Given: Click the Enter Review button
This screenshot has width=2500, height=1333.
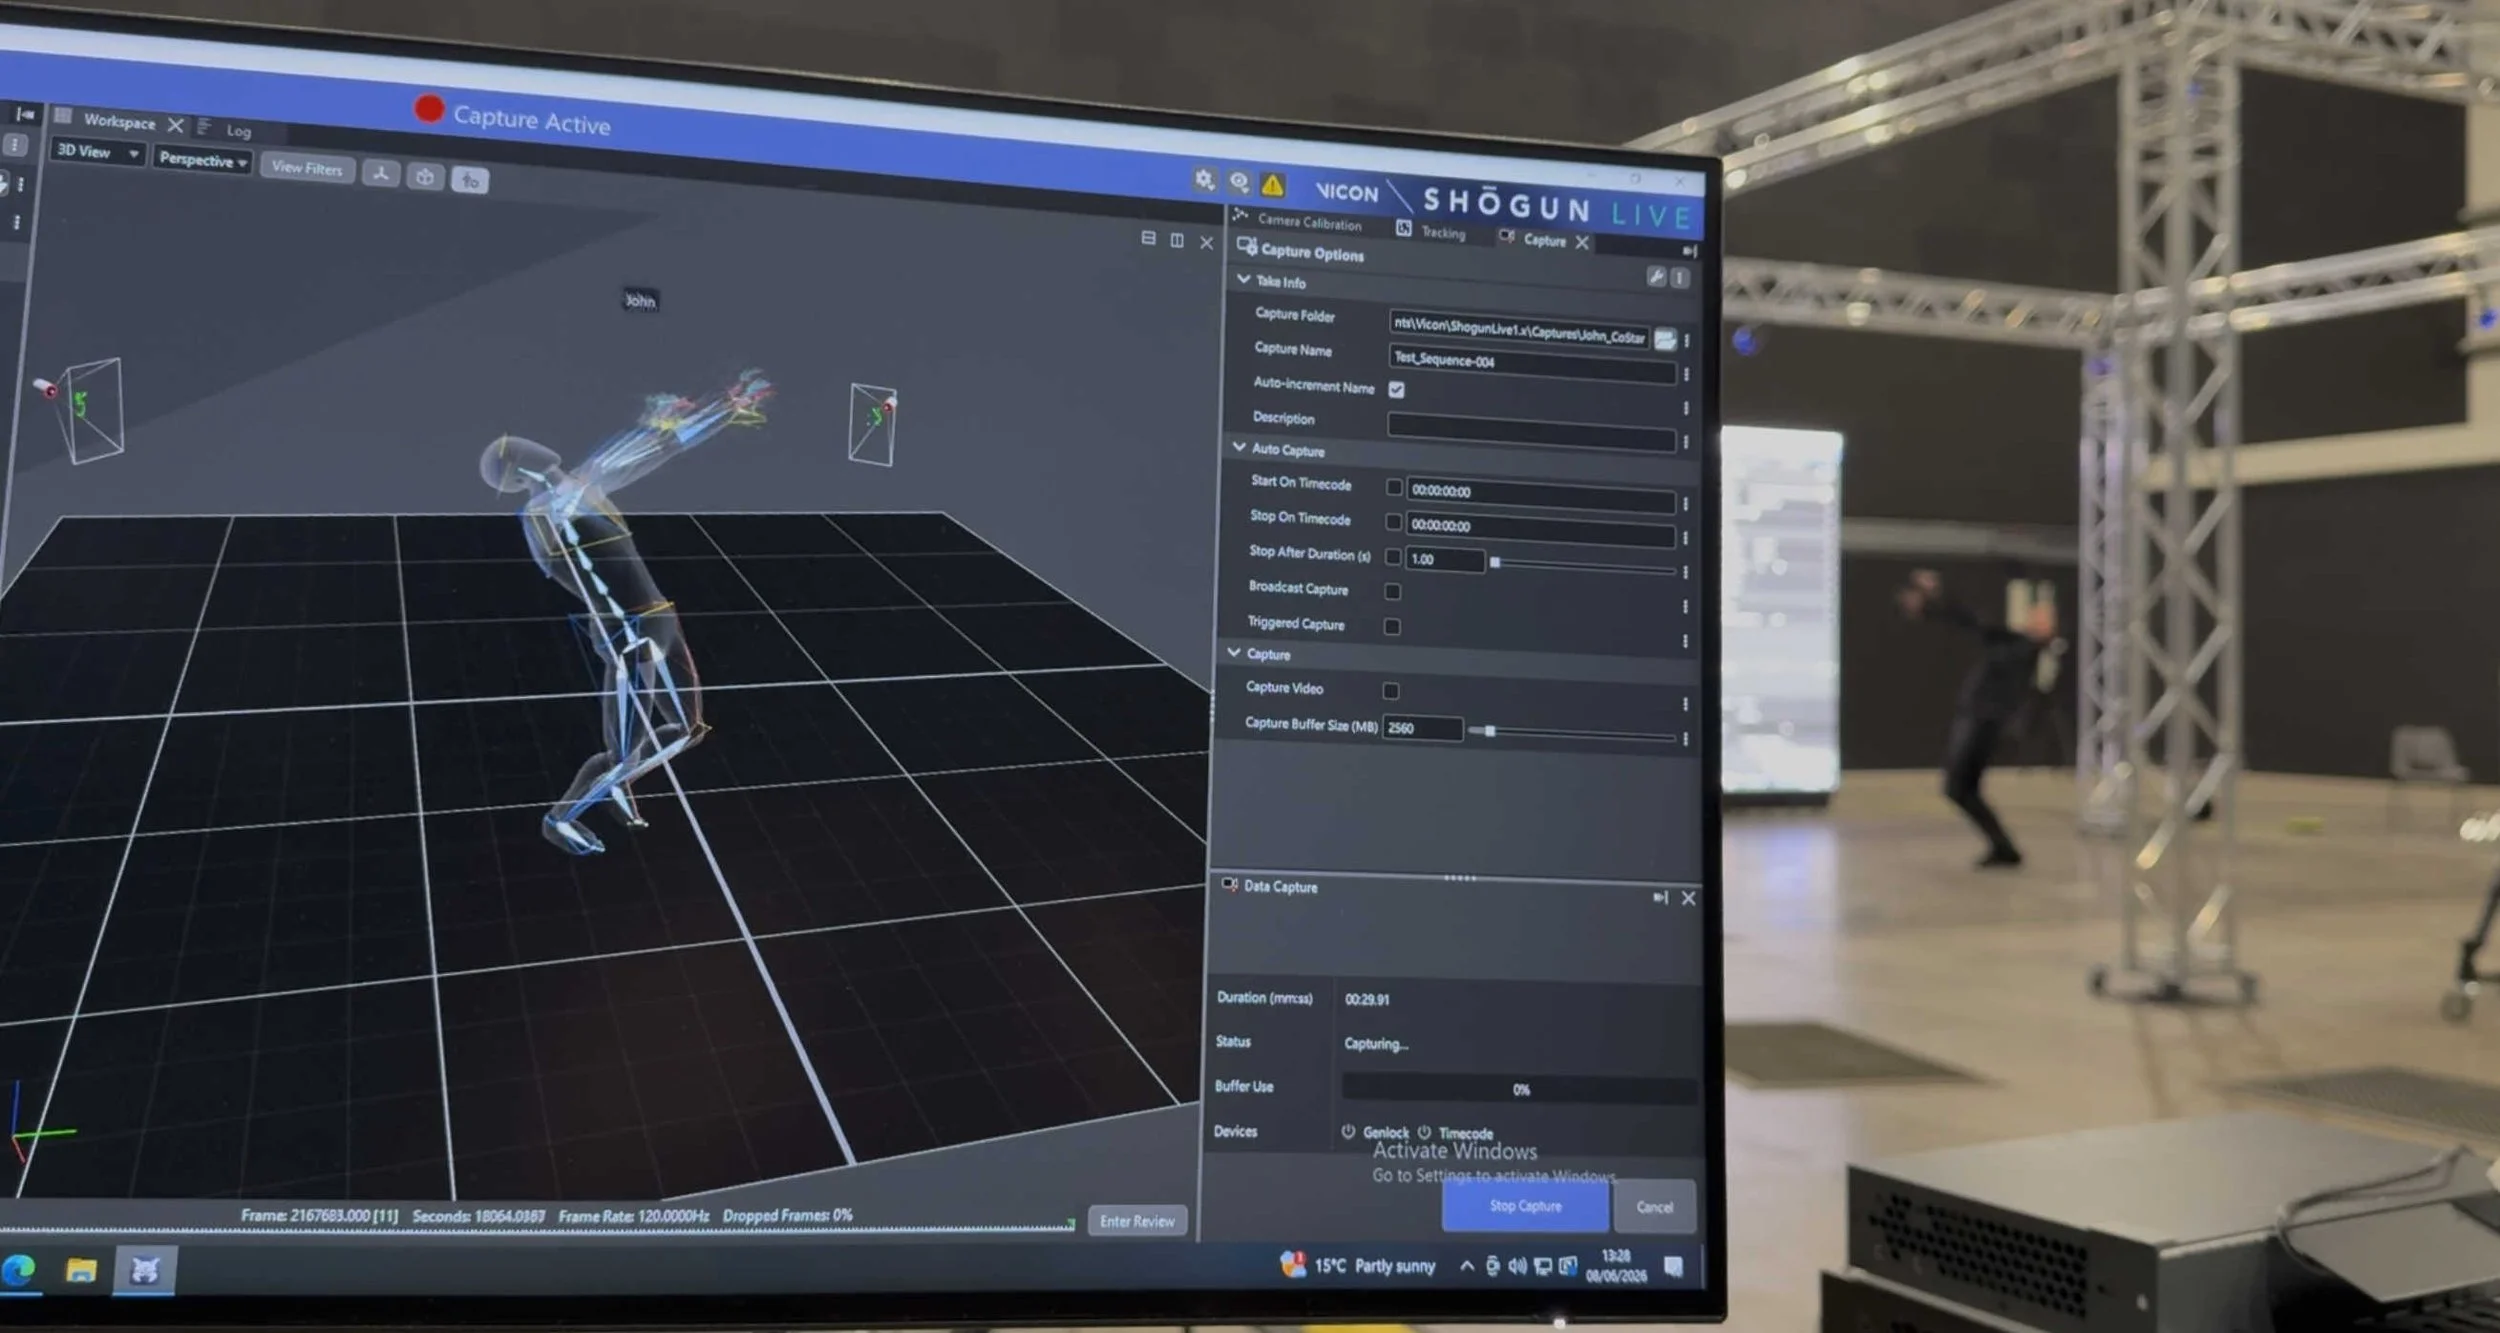Looking at the screenshot, I should click(x=1137, y=1221).
